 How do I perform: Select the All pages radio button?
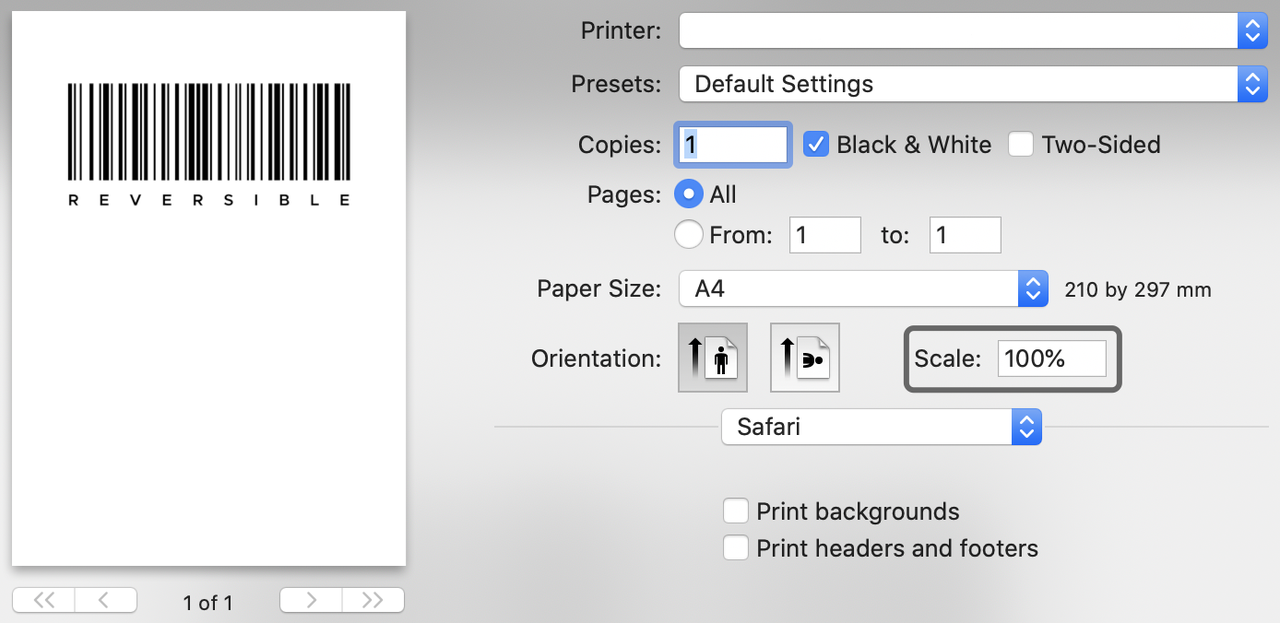(688, 194)
